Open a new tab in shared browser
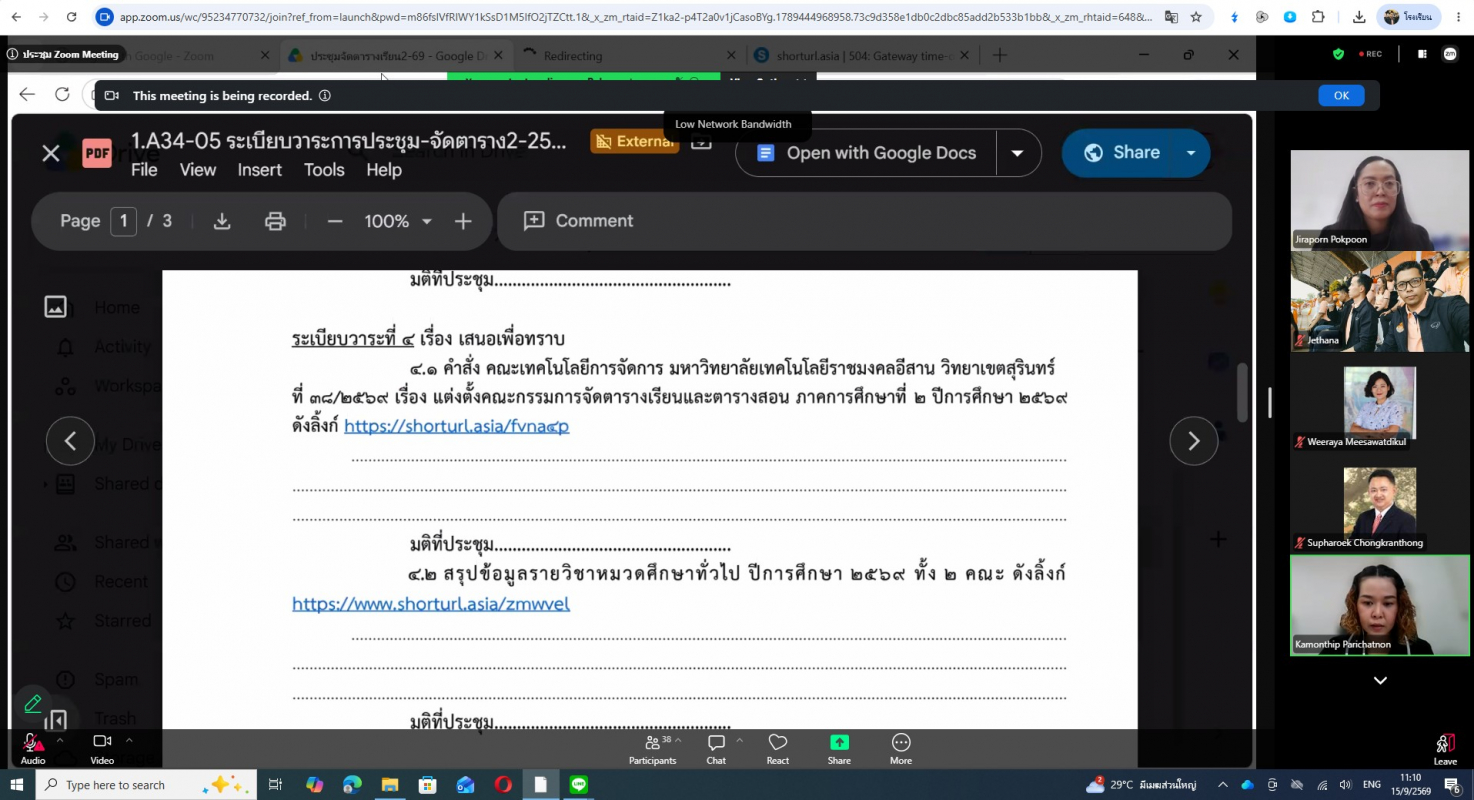 click(999, 56)
